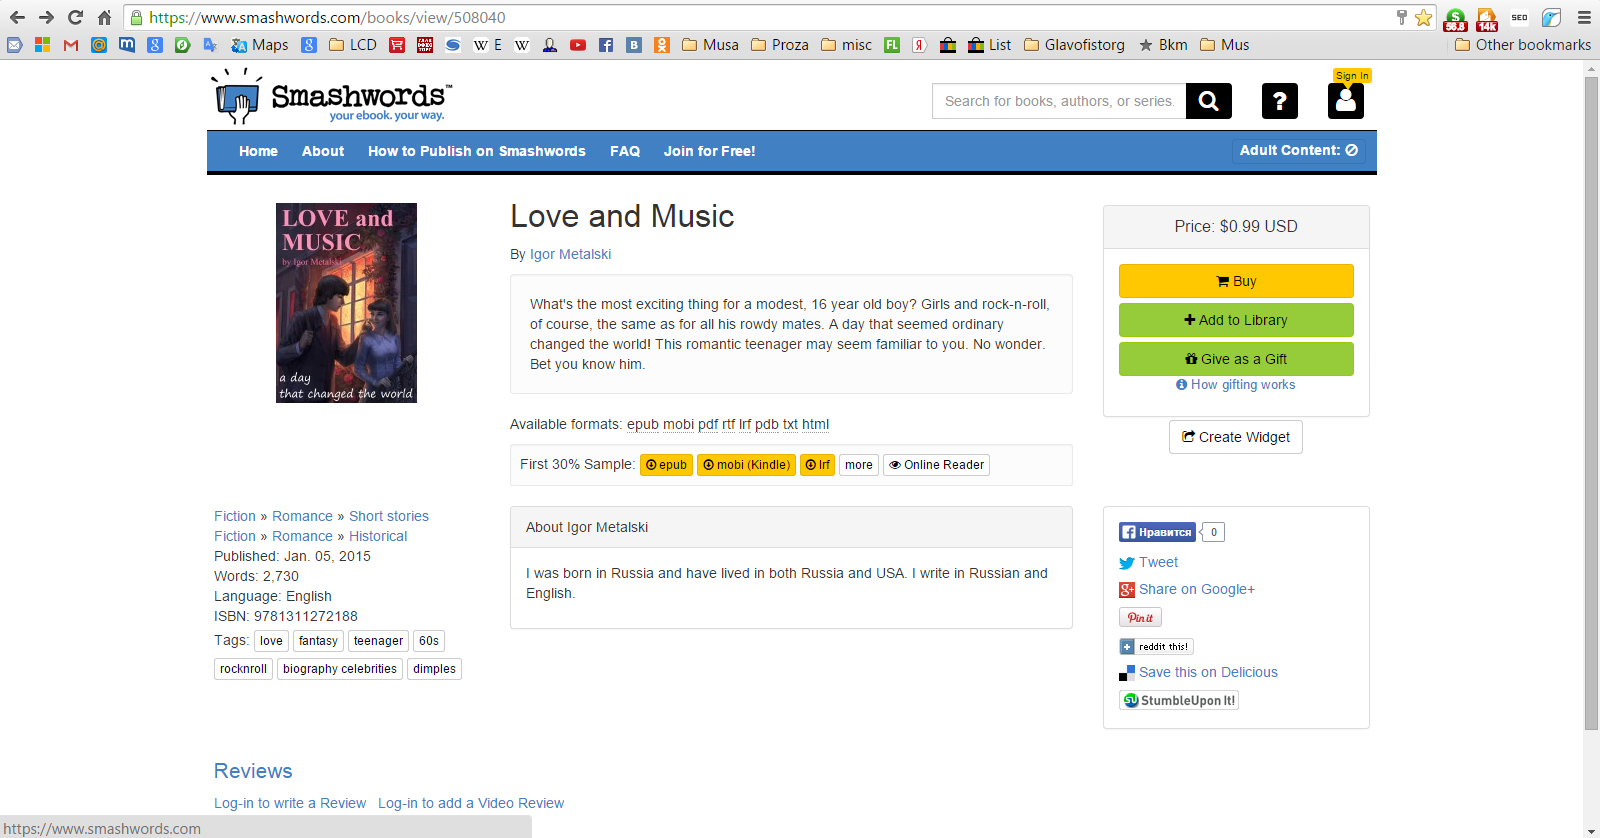1600x838 pixels.
Task: Open the FAQ menu item
Action: pyautogui.click(x=625, y=151)
